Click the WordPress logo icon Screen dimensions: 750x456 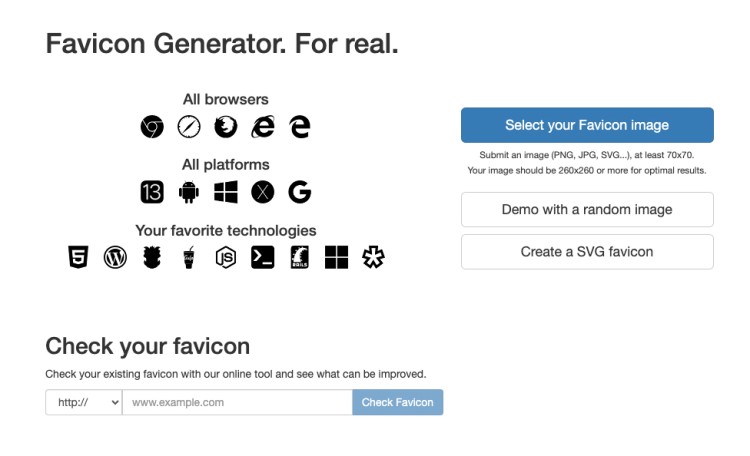(x=115, y=258)
